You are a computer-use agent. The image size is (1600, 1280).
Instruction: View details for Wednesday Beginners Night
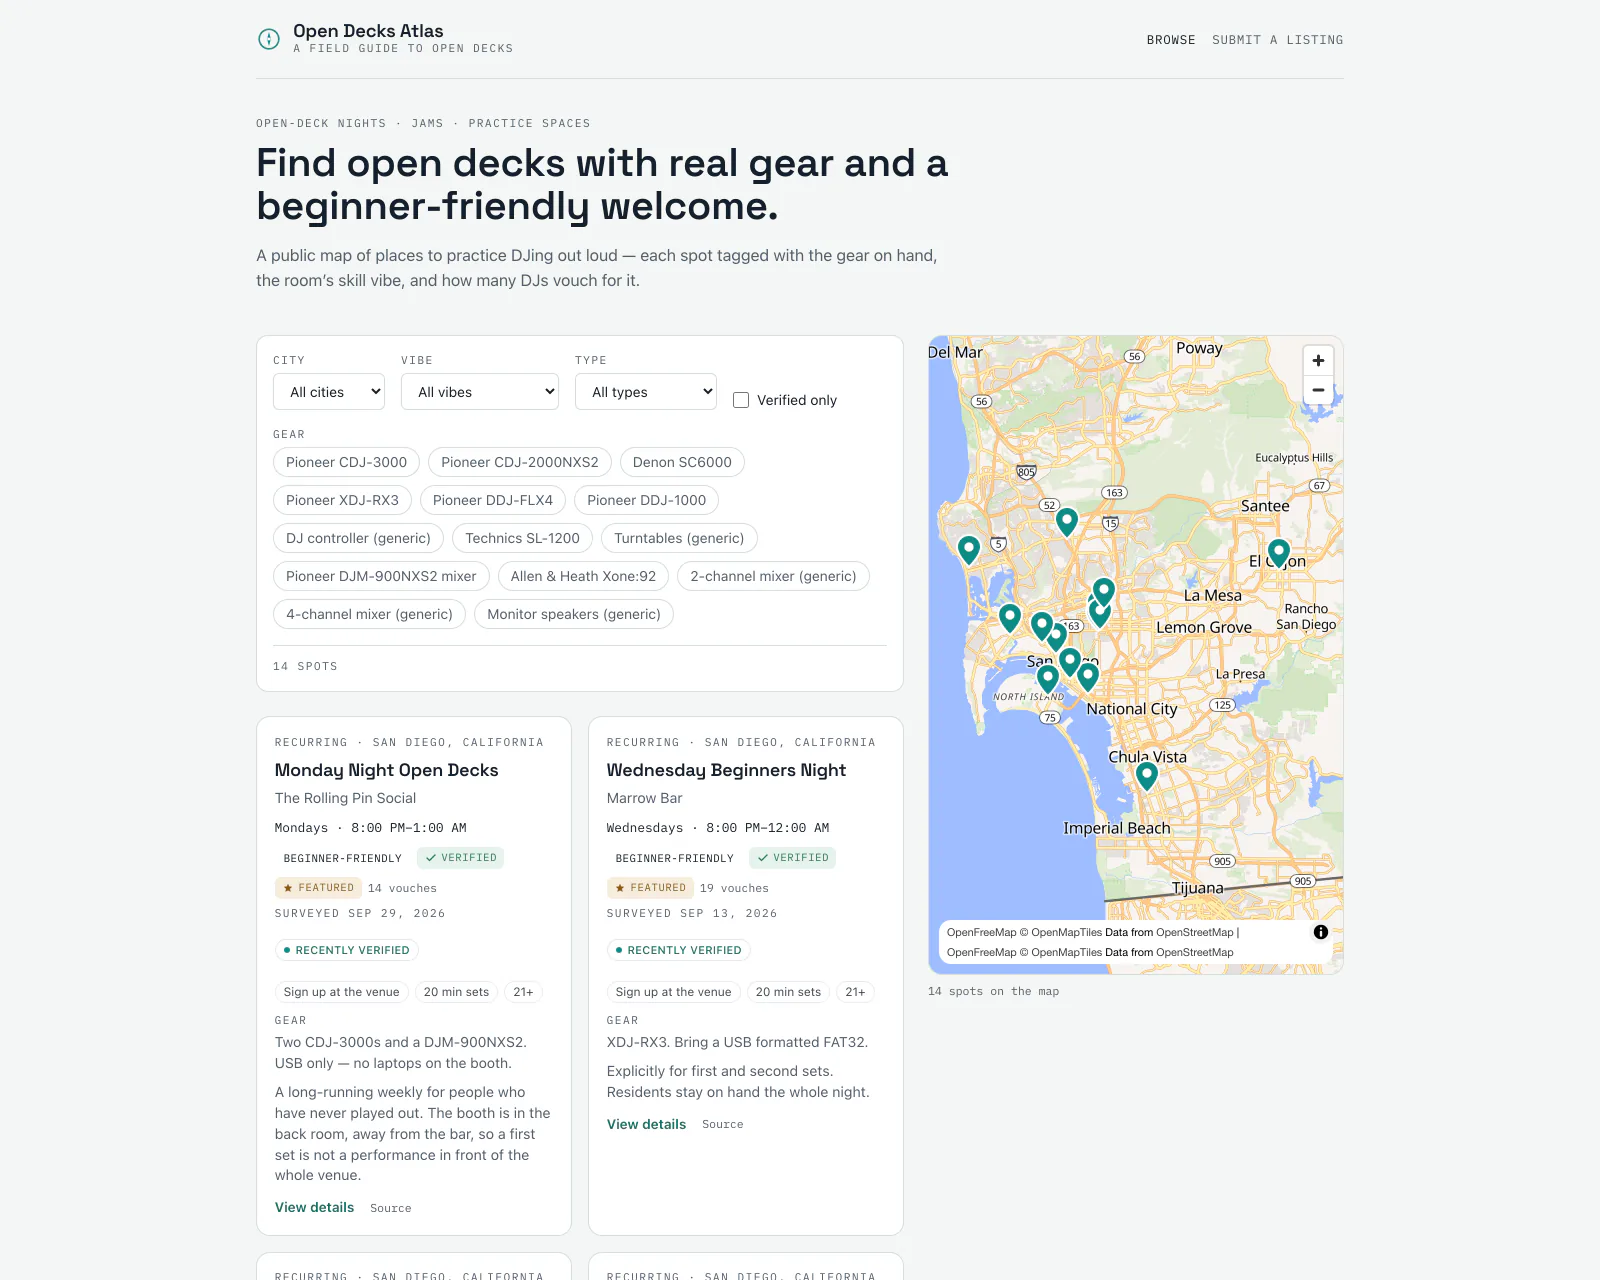tap(646, 1124)
